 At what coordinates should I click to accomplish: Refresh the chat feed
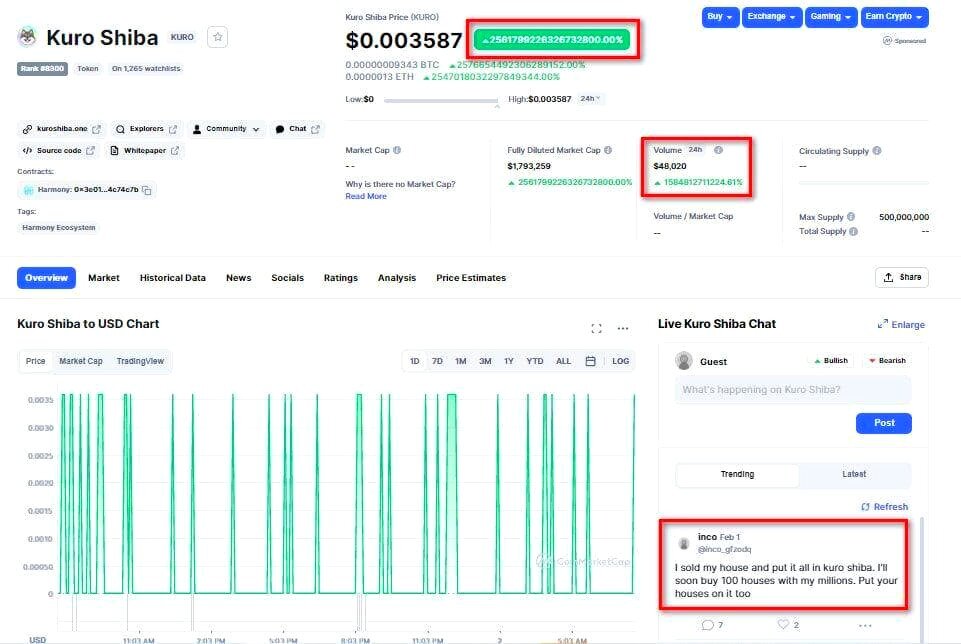884,507
